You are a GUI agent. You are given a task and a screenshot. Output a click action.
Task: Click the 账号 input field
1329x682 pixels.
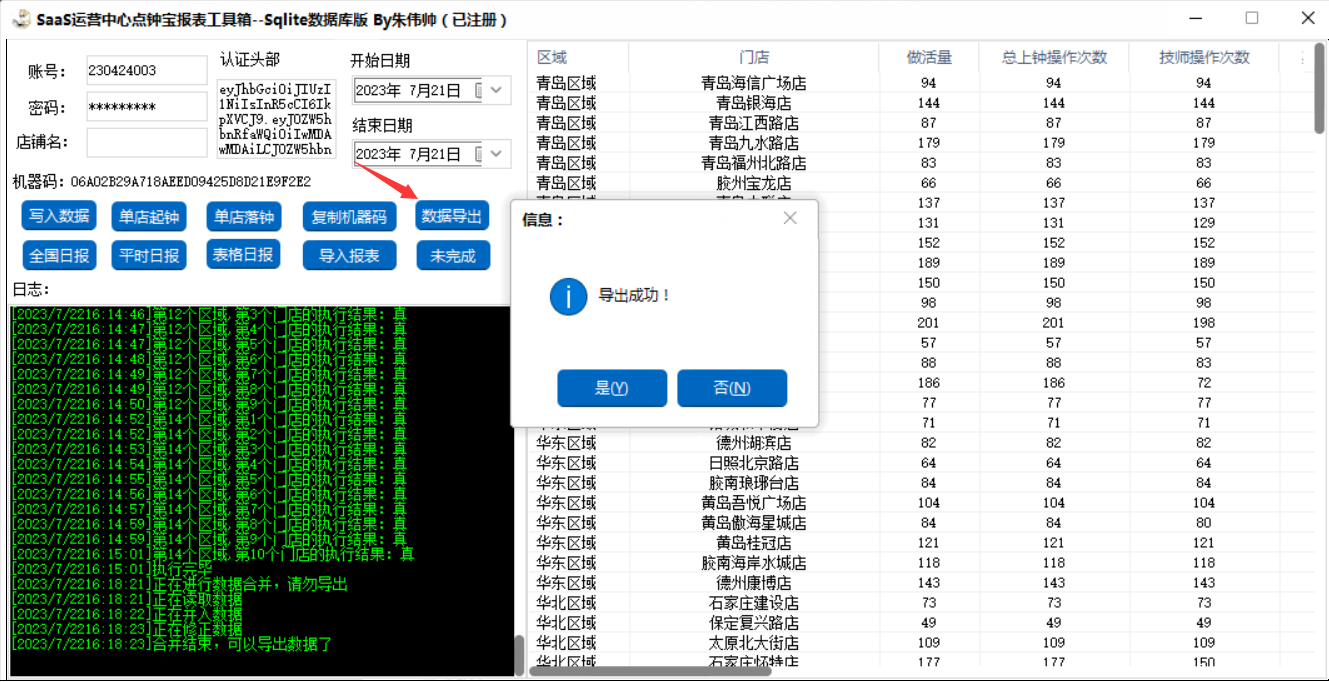(x=147, y=71)
